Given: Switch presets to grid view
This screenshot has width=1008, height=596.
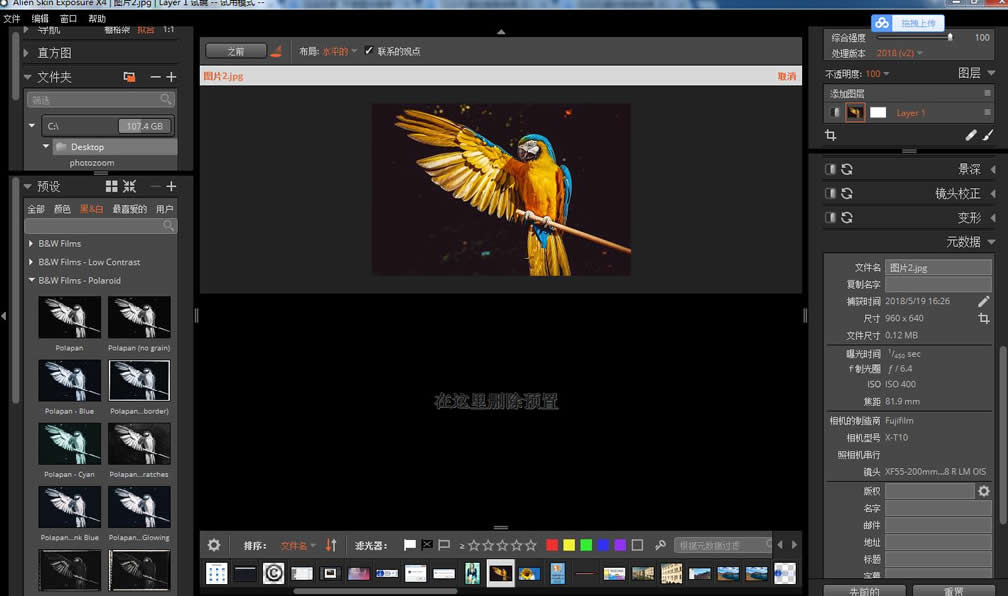Looking at the screenshot, I should [x=112, y=187].
